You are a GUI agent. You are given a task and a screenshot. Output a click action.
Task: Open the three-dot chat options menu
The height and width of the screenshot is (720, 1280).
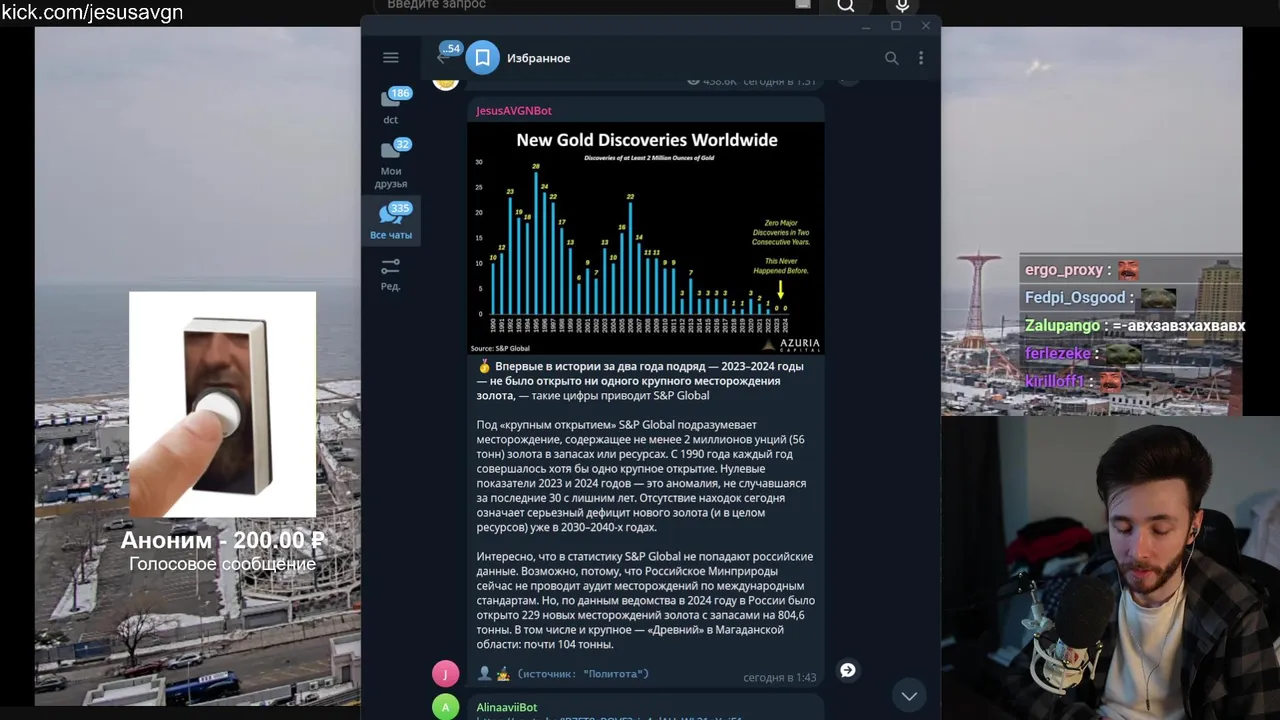921,58
